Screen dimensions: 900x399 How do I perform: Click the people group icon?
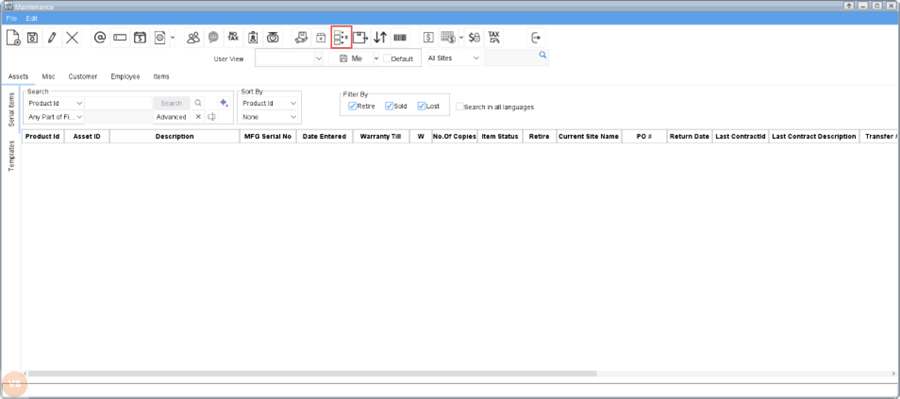[x=193, y=38]
